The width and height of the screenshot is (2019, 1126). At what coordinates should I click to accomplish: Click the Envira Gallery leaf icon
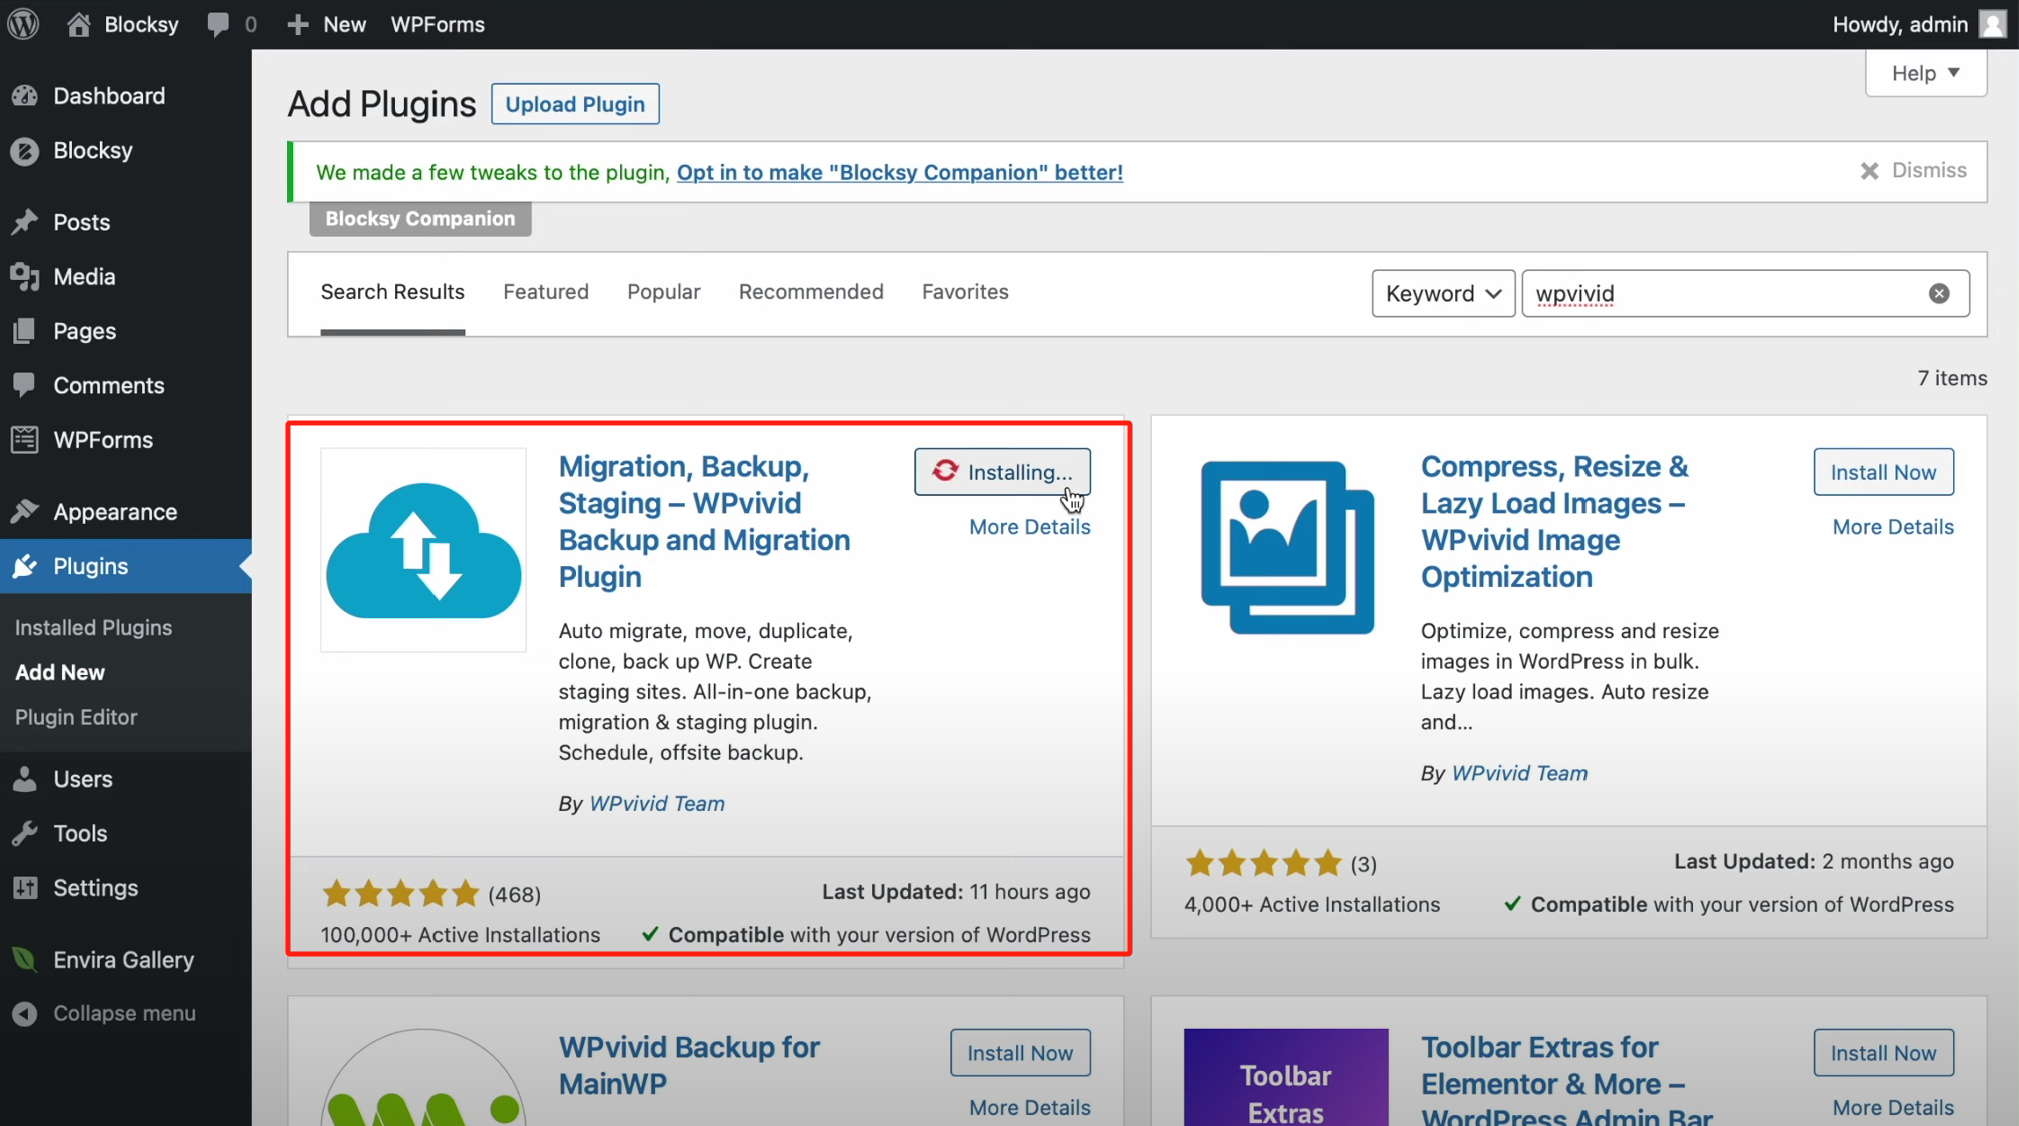click(x=25, y=960)
